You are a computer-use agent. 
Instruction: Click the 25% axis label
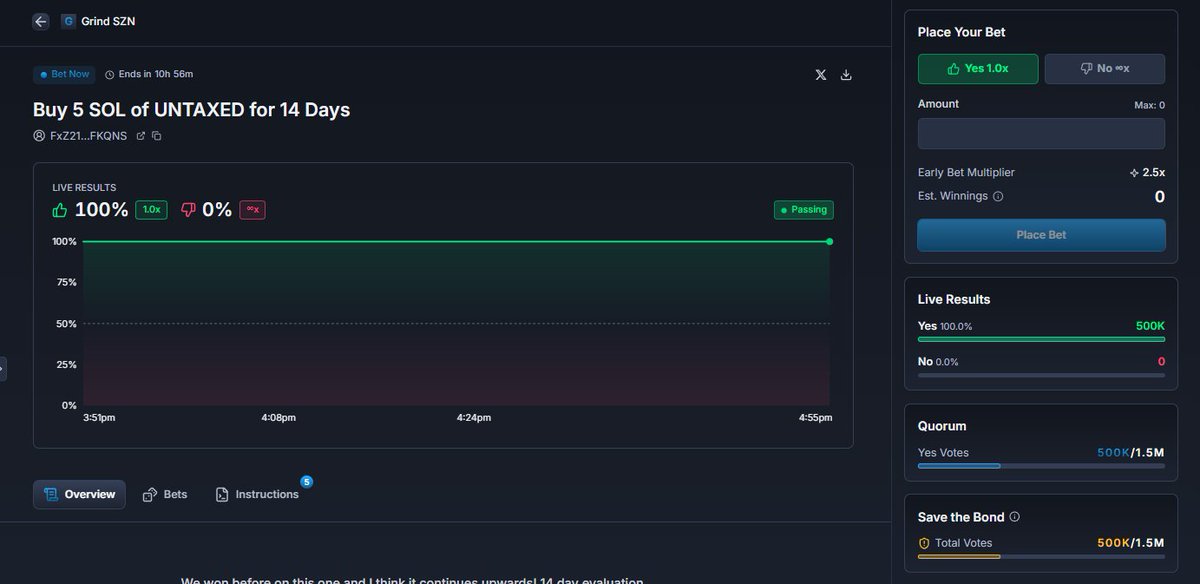[65, 364]
